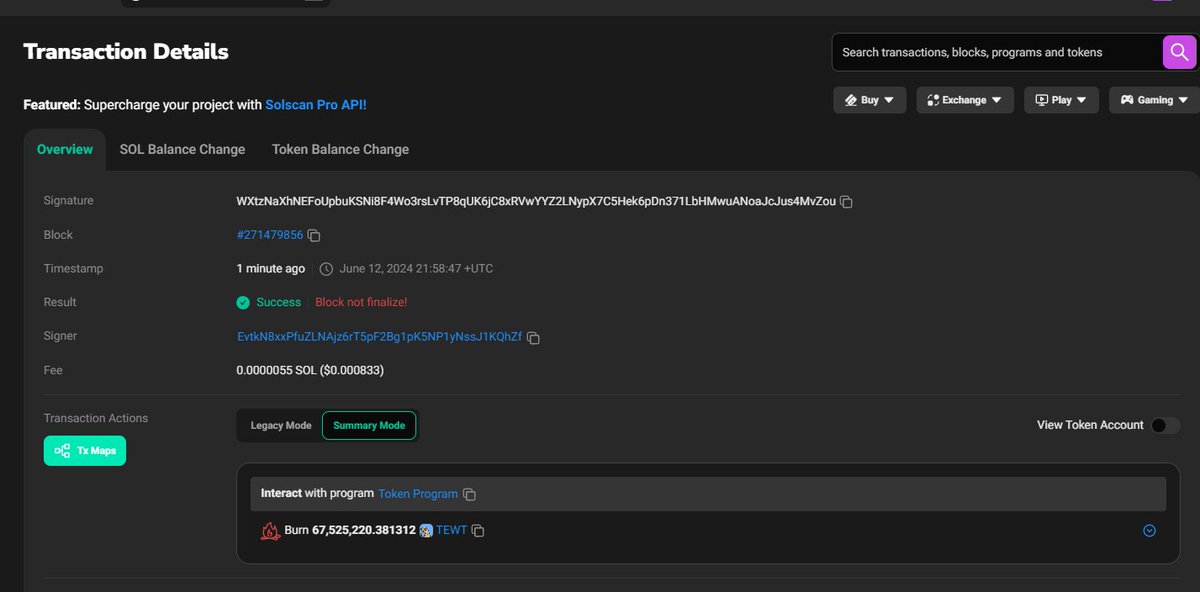Open block #271479856 link
This screenshot has width=1200, height=592.
(x=270, y=235)
